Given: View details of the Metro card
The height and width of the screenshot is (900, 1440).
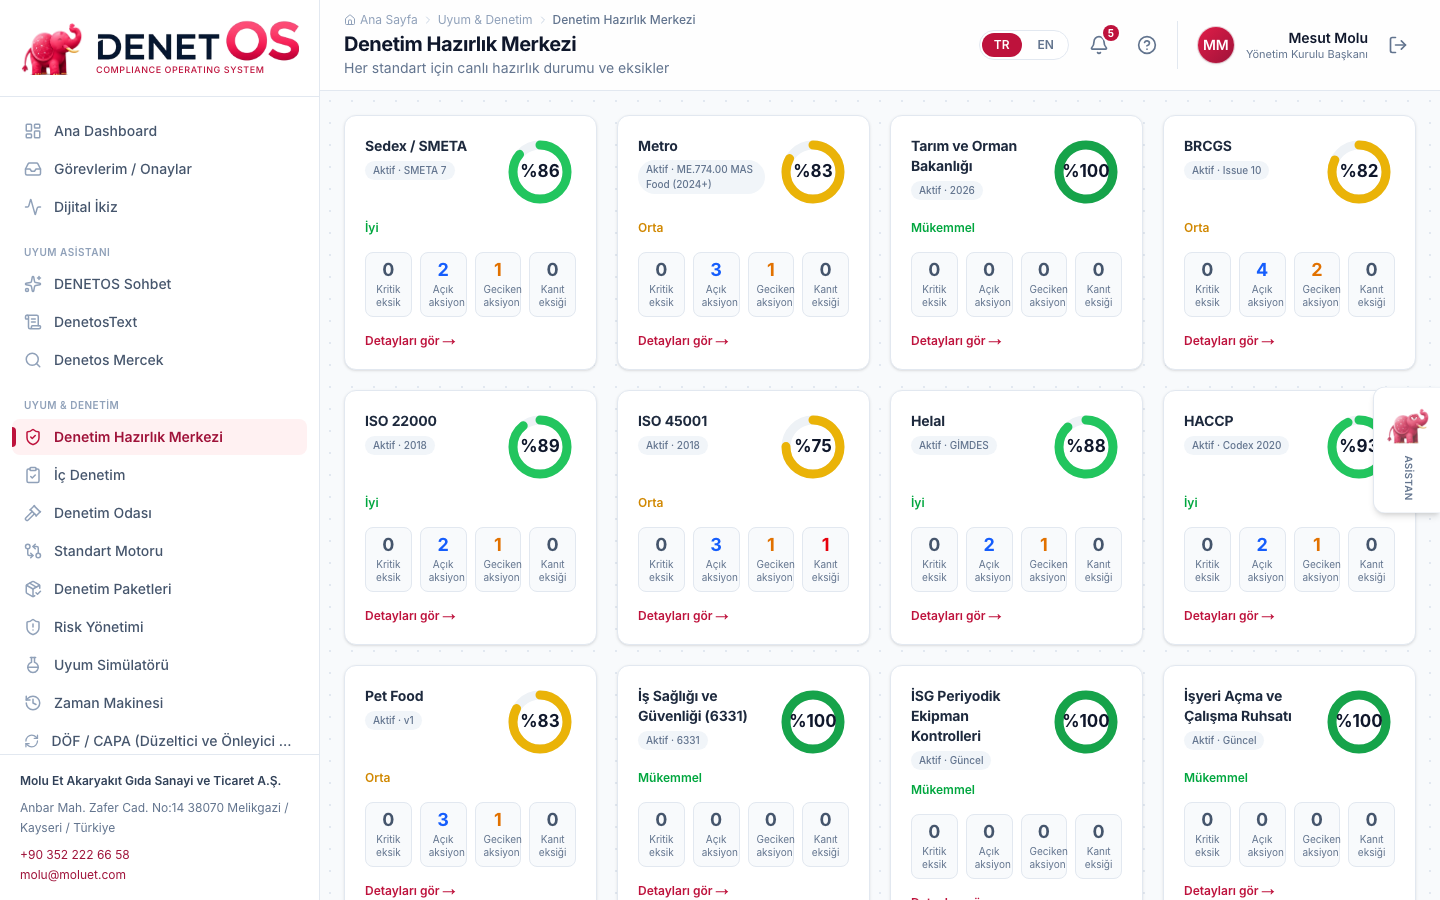Looking at the screenshot, I should (683, 341).
